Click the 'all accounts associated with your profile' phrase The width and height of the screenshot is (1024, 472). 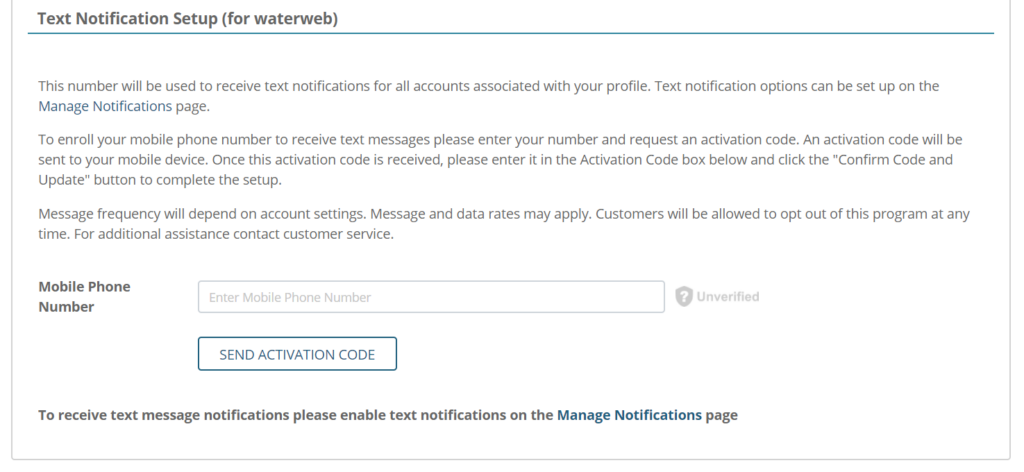pyautogui.click(x=529, y=86)
